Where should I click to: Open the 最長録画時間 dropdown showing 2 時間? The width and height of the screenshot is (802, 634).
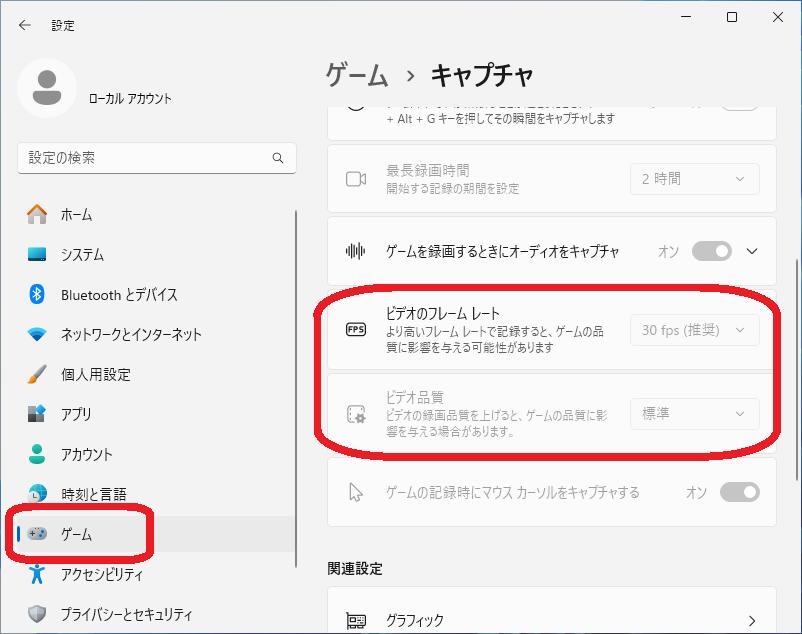point(694,179)
